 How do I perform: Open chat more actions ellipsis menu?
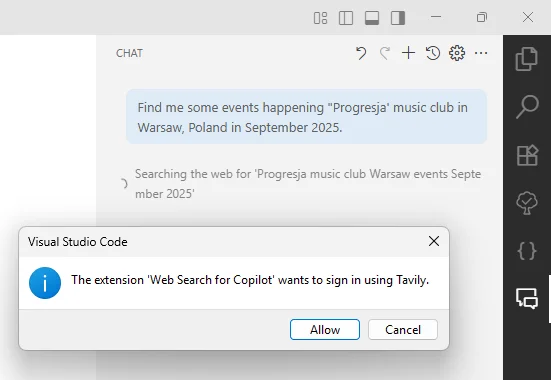click(x=481, y=53)
